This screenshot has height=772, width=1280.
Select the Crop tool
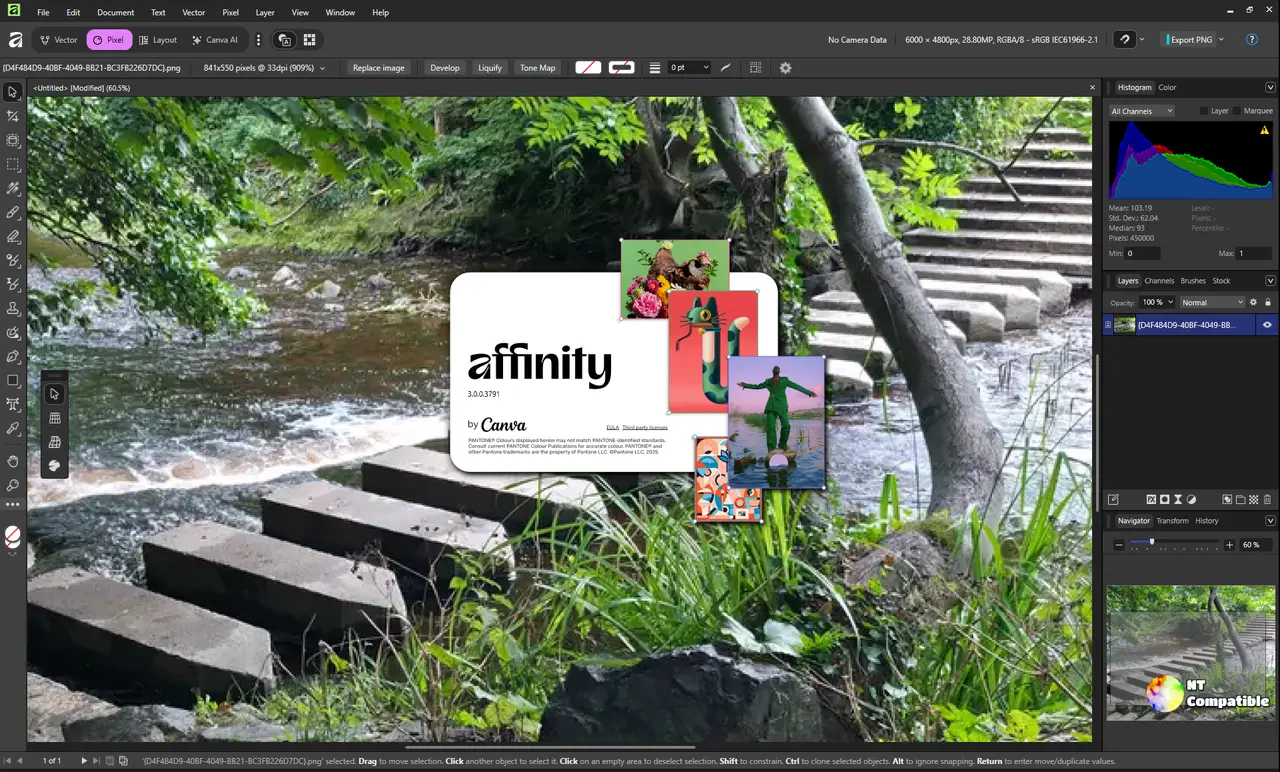click(13, 116)
